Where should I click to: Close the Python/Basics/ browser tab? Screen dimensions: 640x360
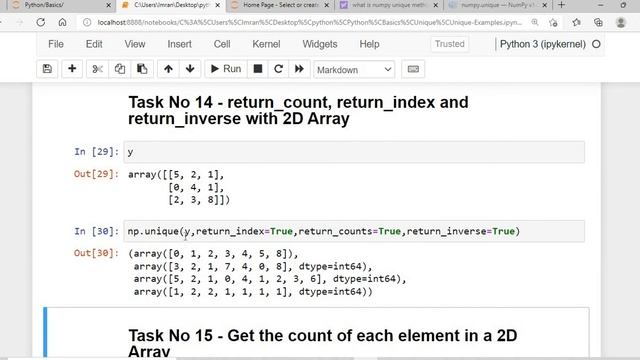[x=109, y=5]
